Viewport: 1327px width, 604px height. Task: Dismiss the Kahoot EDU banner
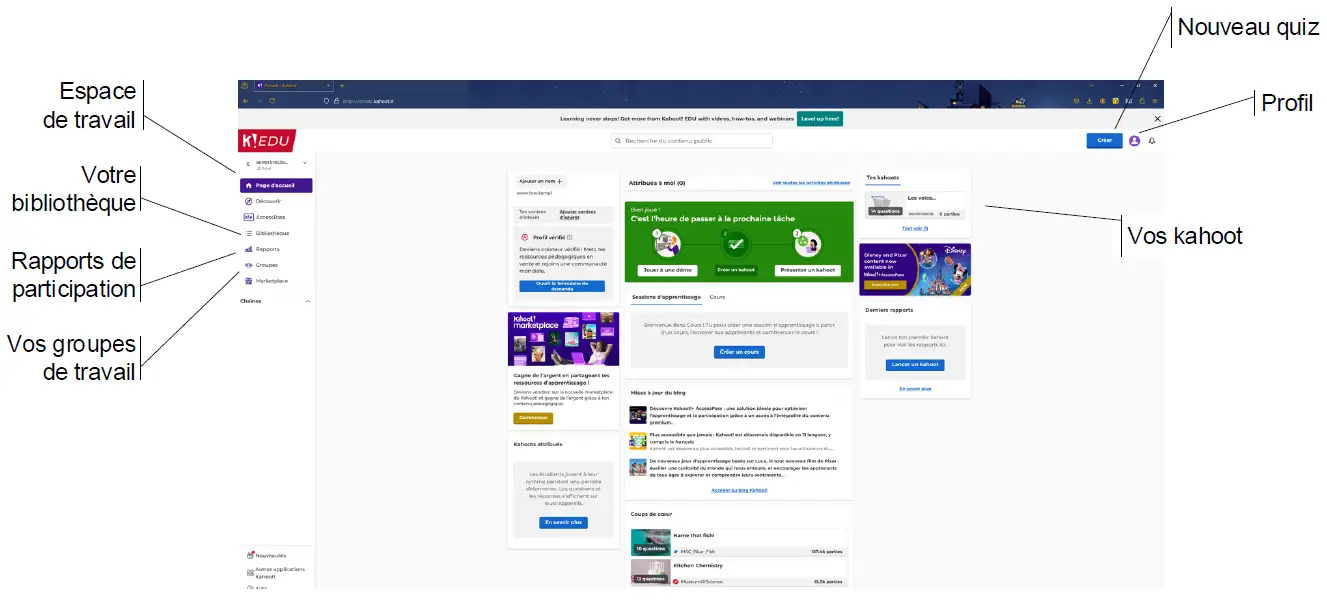point(1157,119)
